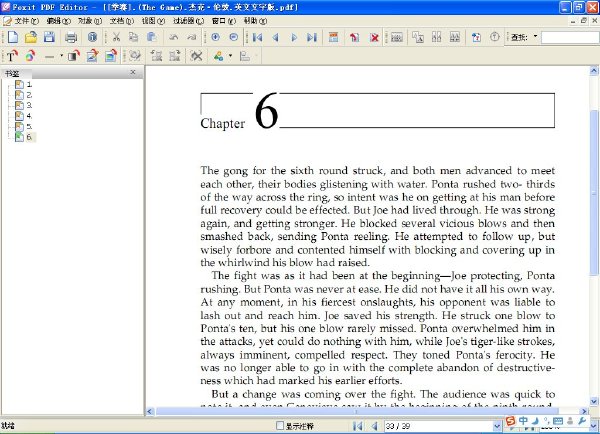Click the Copy icon in the toolbar
This screenshot has height=434, width=600.
pyautogui.click(x=134, y=37)
